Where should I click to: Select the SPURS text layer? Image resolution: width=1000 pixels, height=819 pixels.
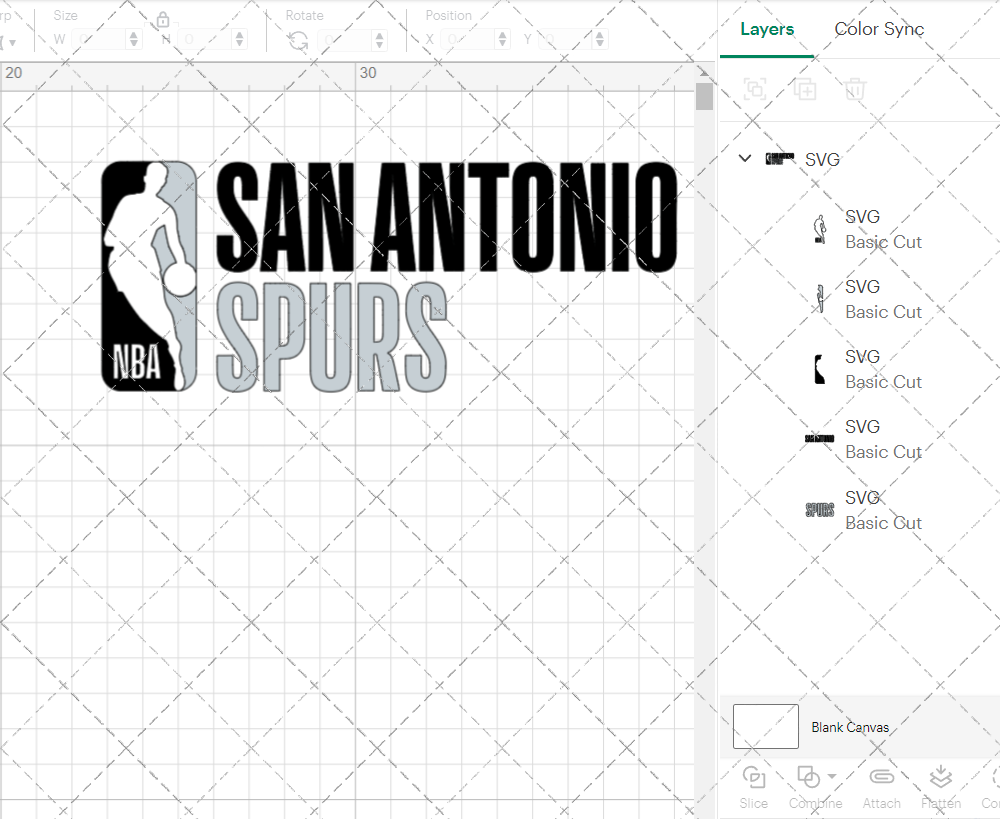(820, 510)
